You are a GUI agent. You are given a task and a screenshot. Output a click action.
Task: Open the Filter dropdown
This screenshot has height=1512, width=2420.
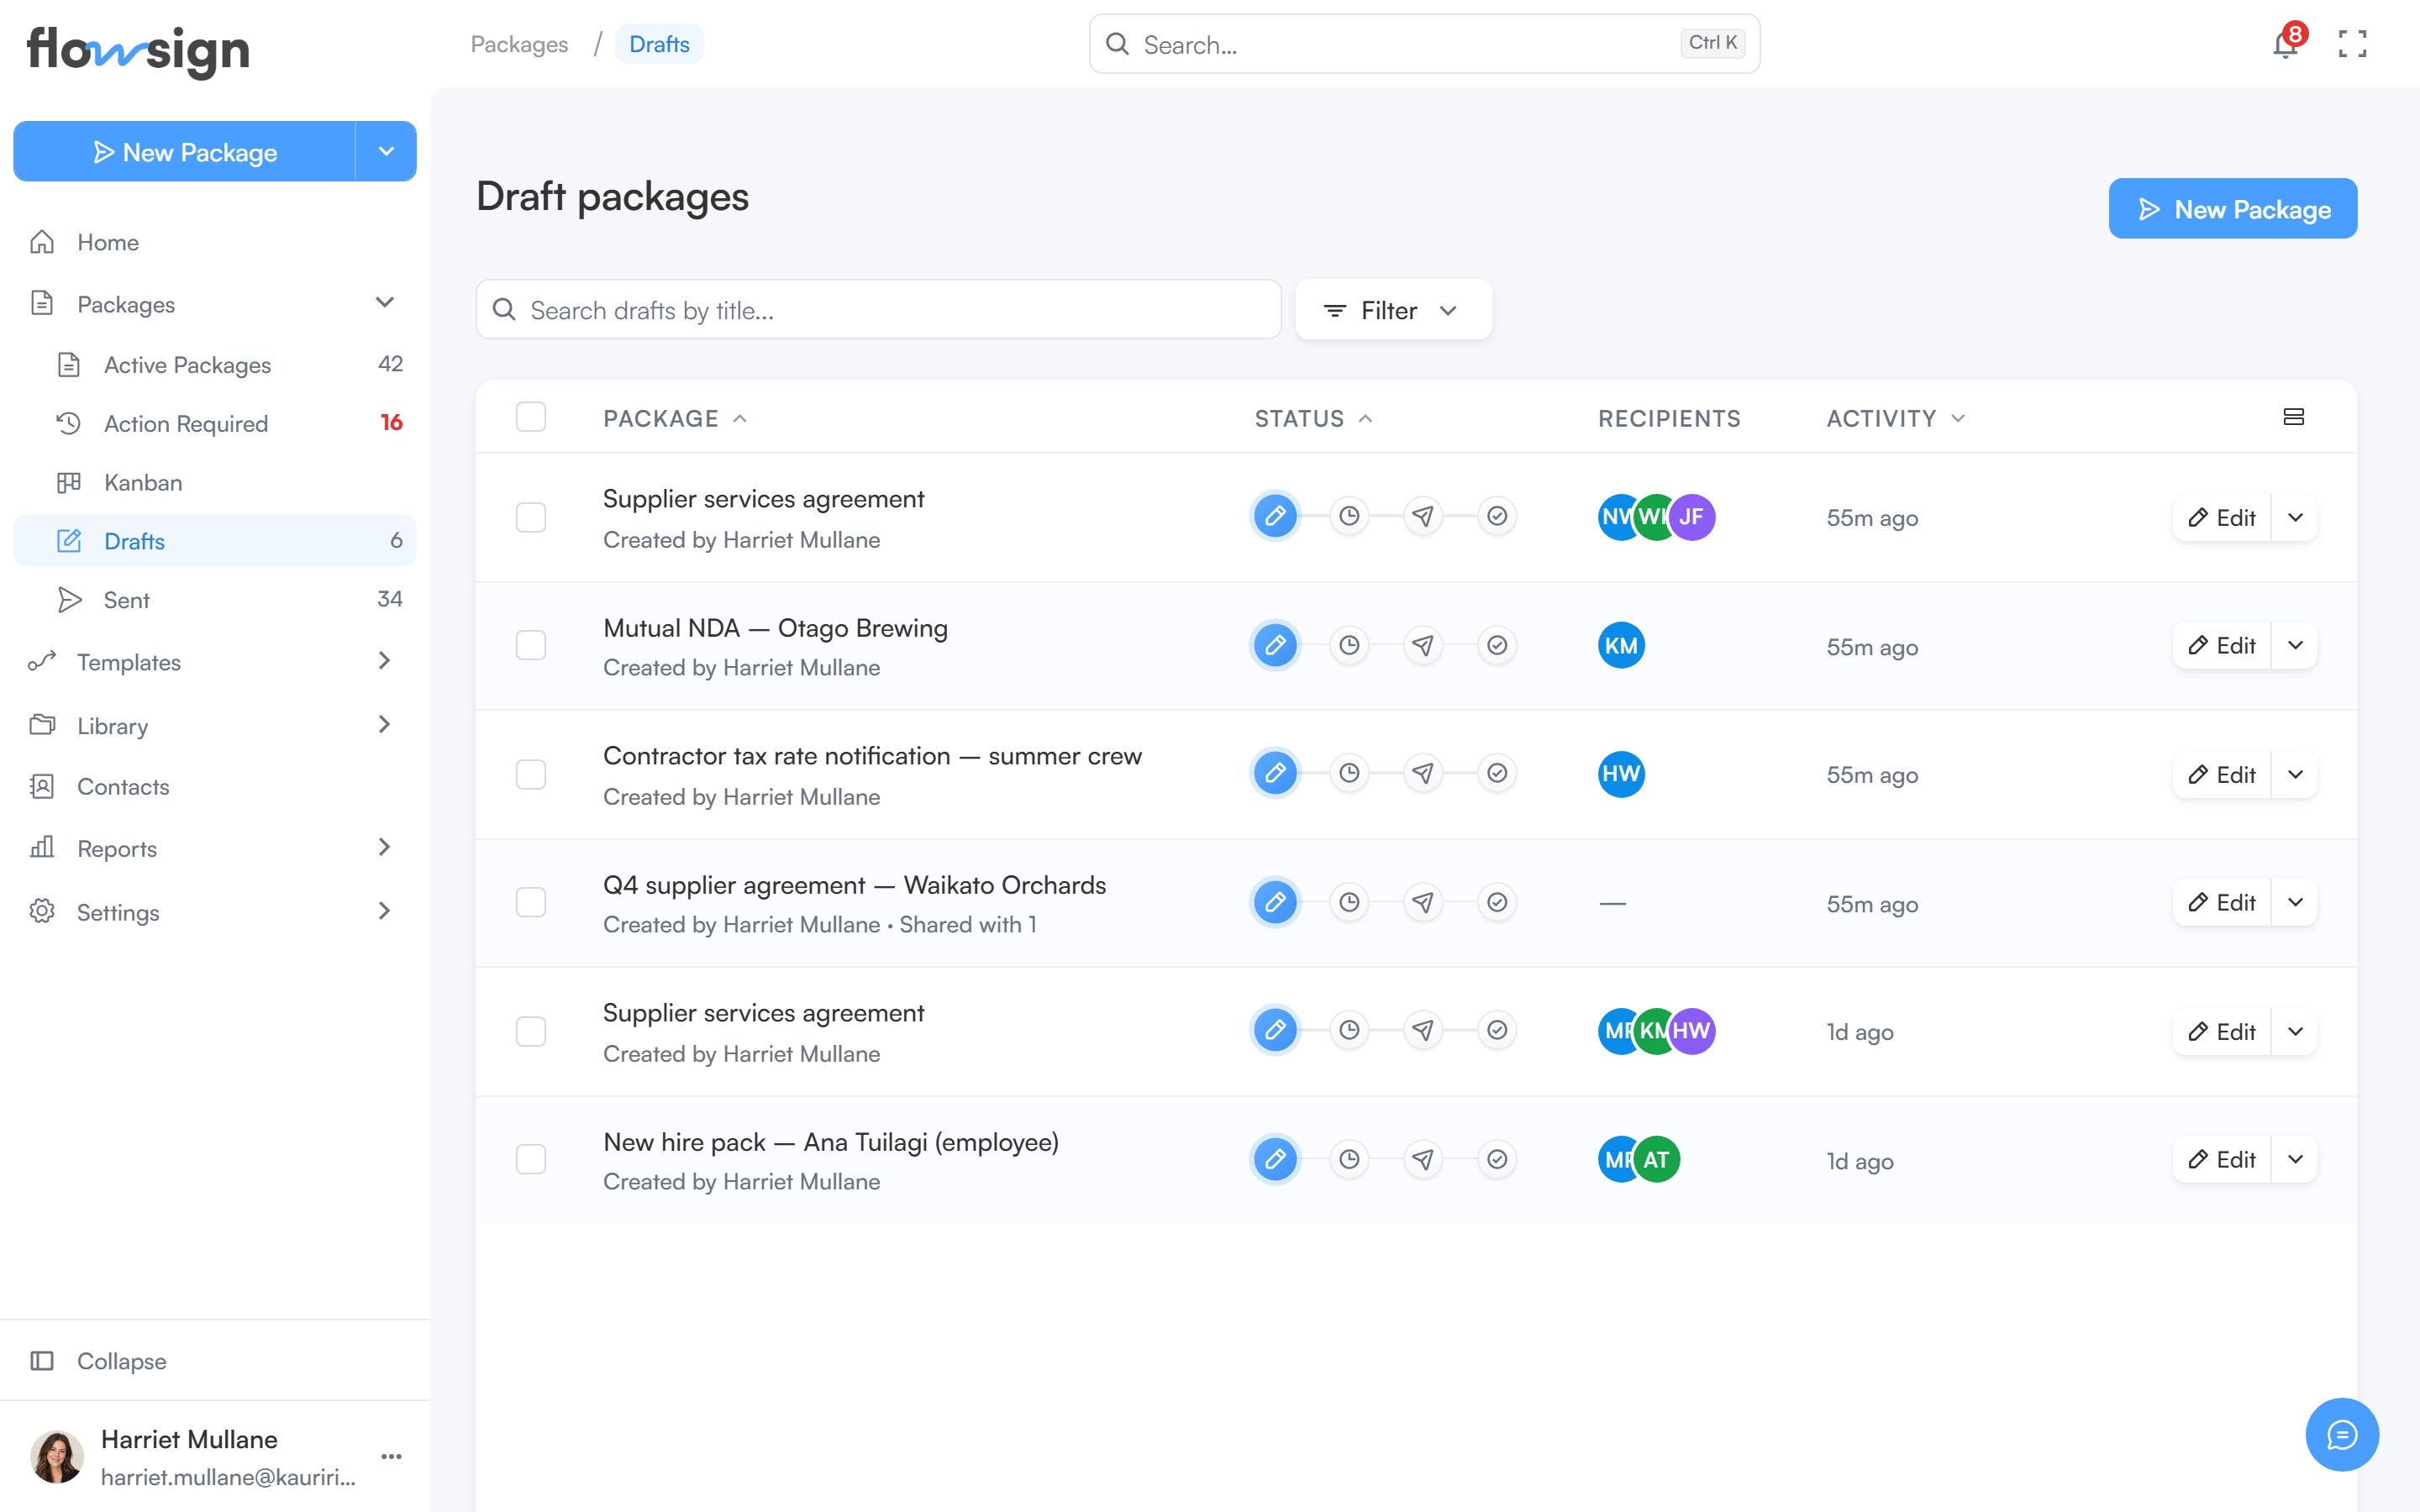[1393, 310]
